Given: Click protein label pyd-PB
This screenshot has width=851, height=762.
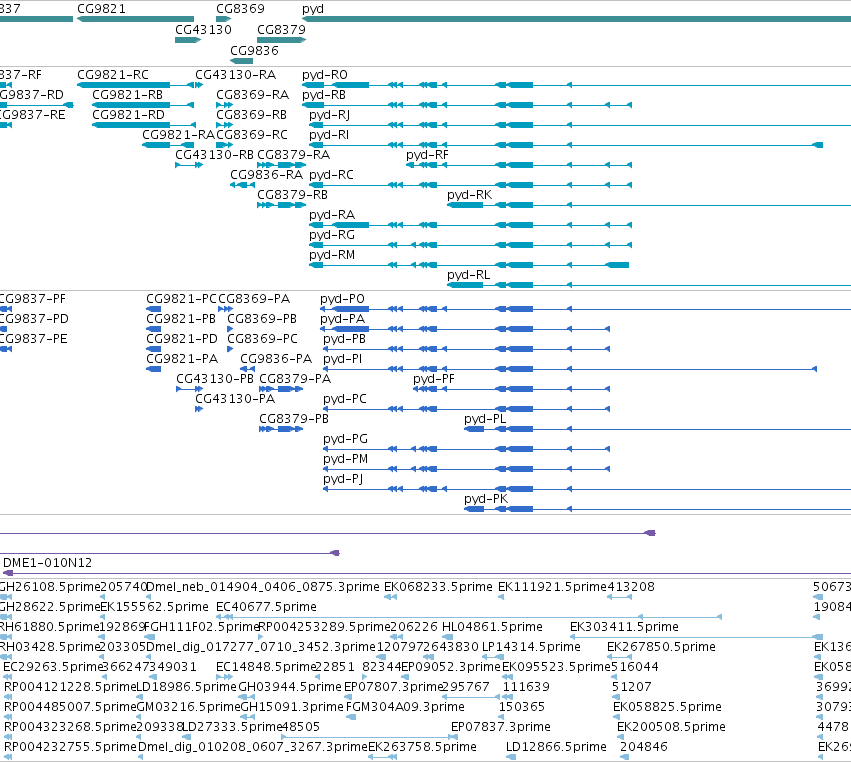Looking at the screenshot, I should [345, 339].
